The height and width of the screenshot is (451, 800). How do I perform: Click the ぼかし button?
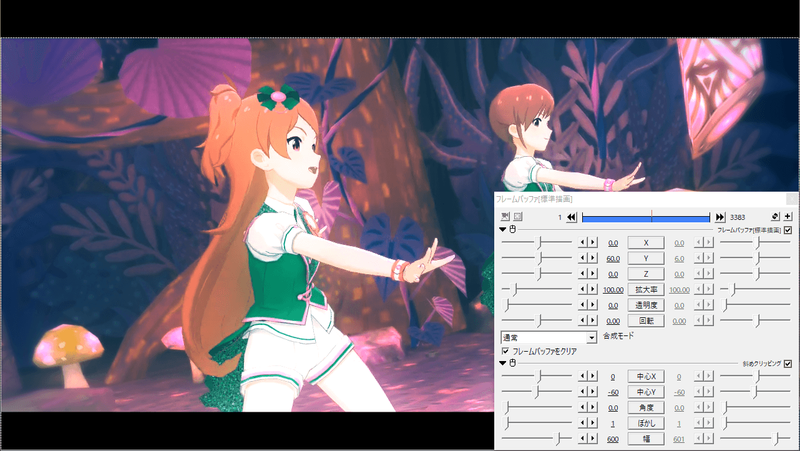click(x=646, y=423)
